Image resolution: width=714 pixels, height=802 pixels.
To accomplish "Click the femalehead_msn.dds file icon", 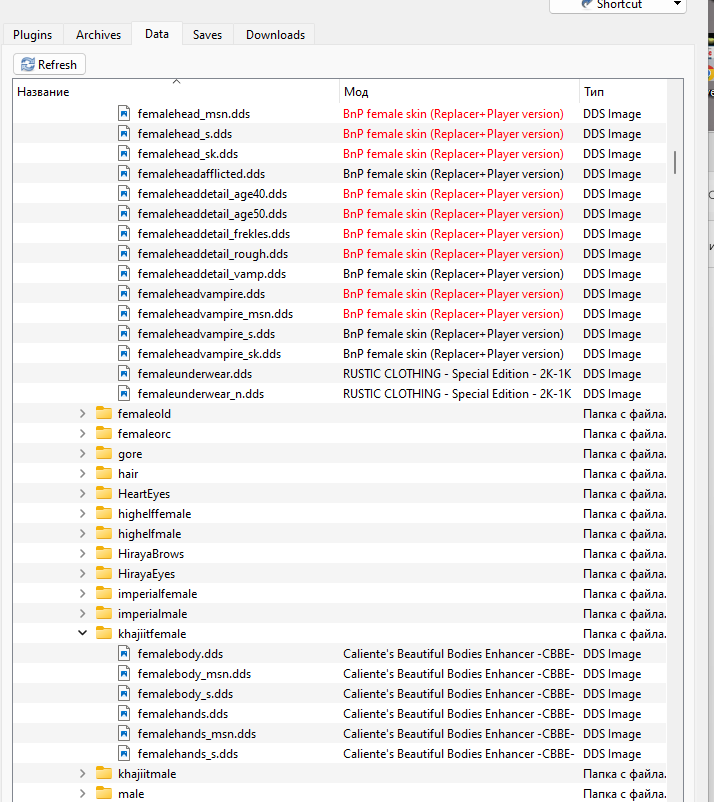I will 124,114.
